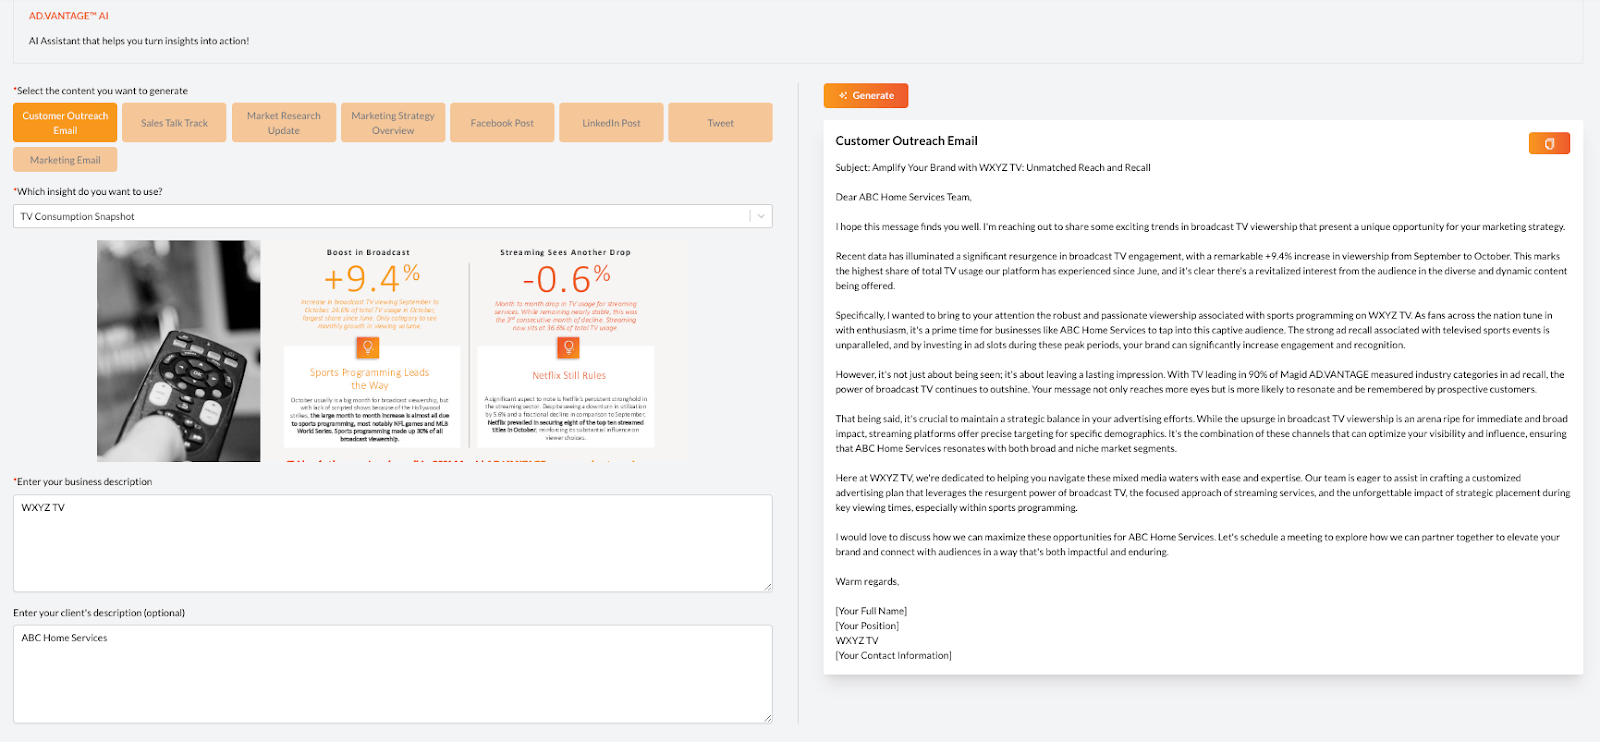Select Customer Outreach Email content type
The image size is (1600, 742).
(65, 123)
